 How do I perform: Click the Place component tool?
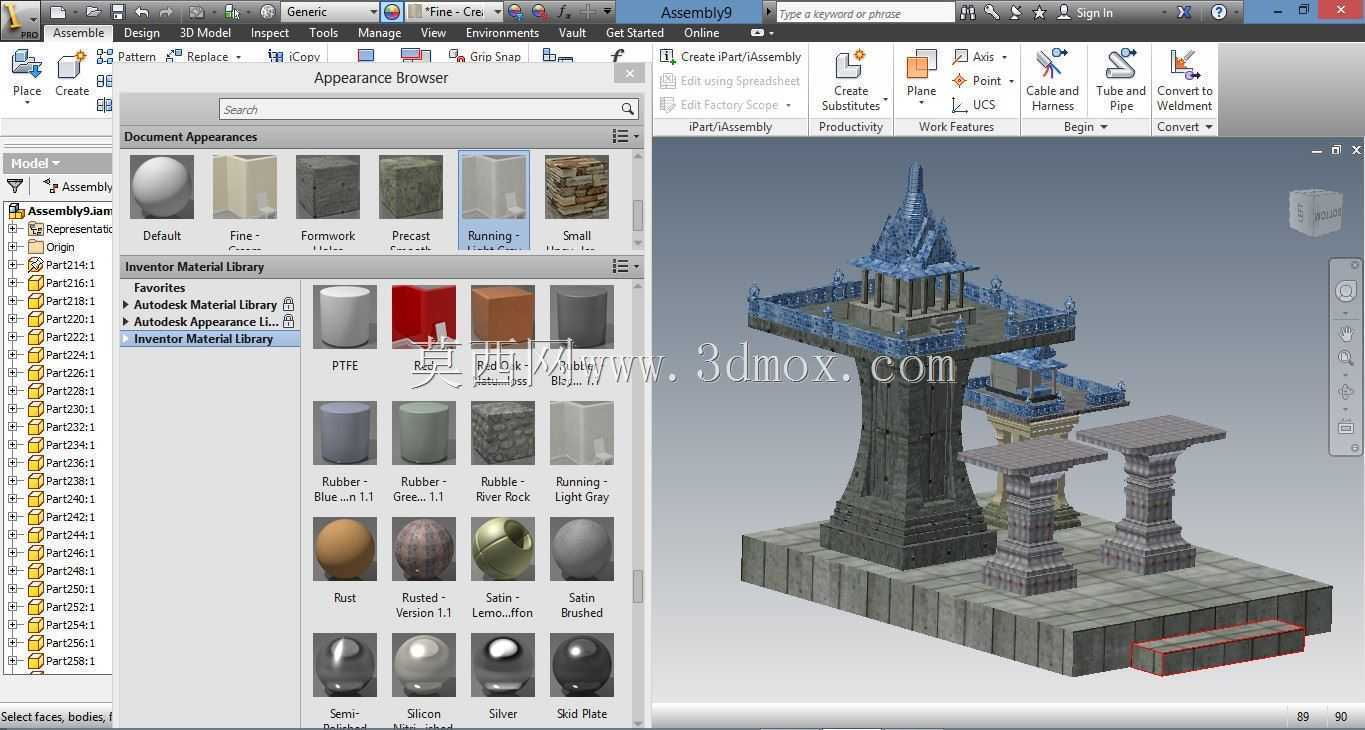[x=27, y=77]
